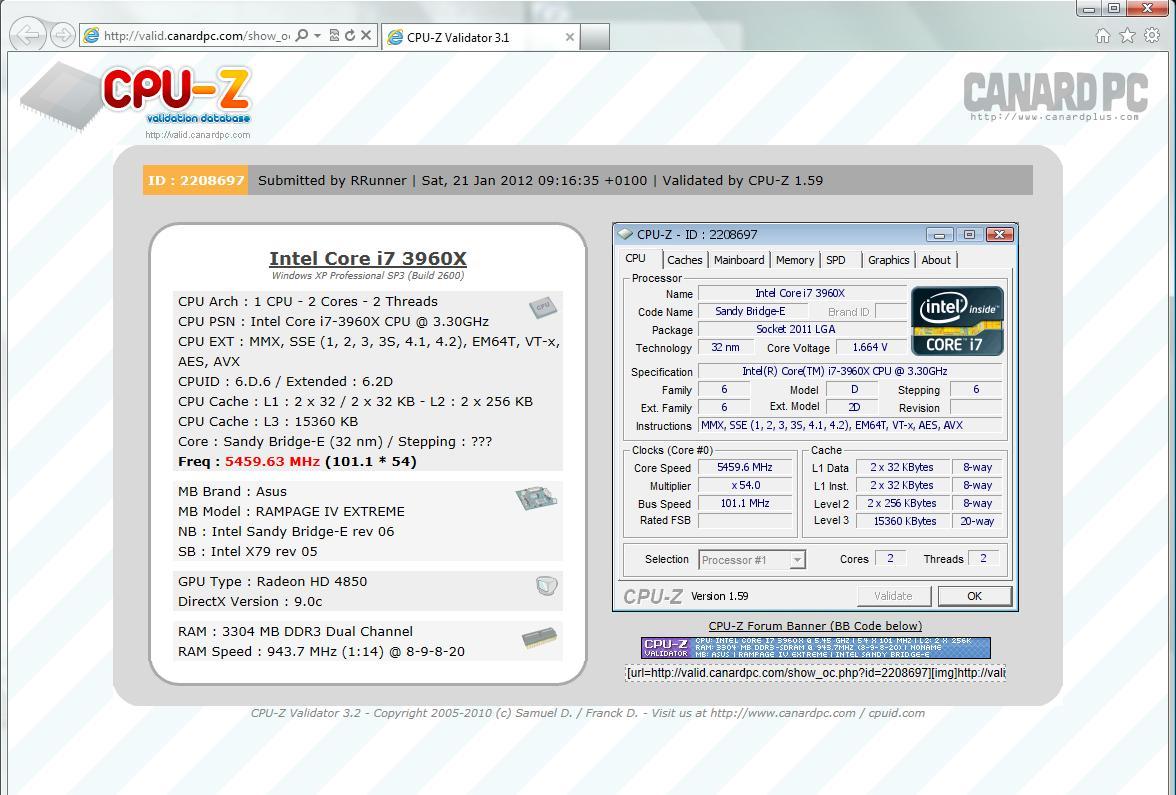This screenshot has width=1176, height=795.
Task: Click the Name field Intel Core i7 3960X
Action: tap(802, 293)
